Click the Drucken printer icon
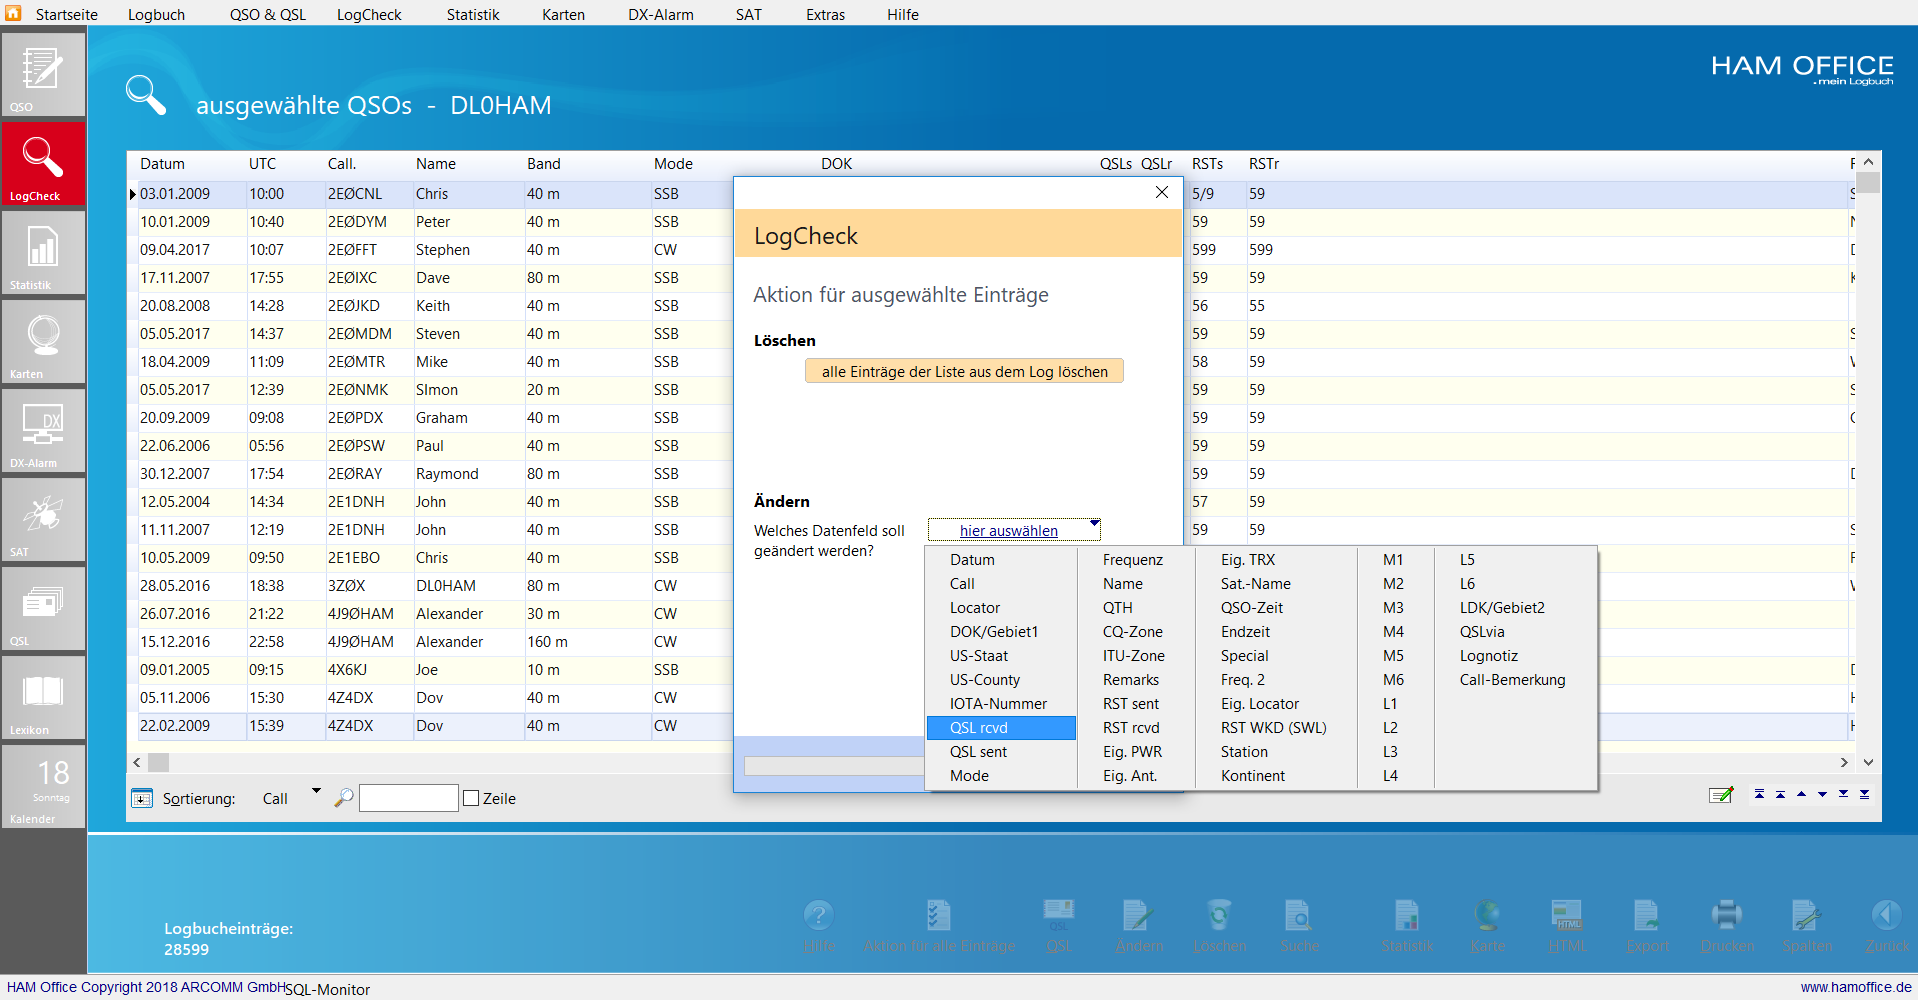This screenshot has height=1001, width=1918. pos(1727,914)
